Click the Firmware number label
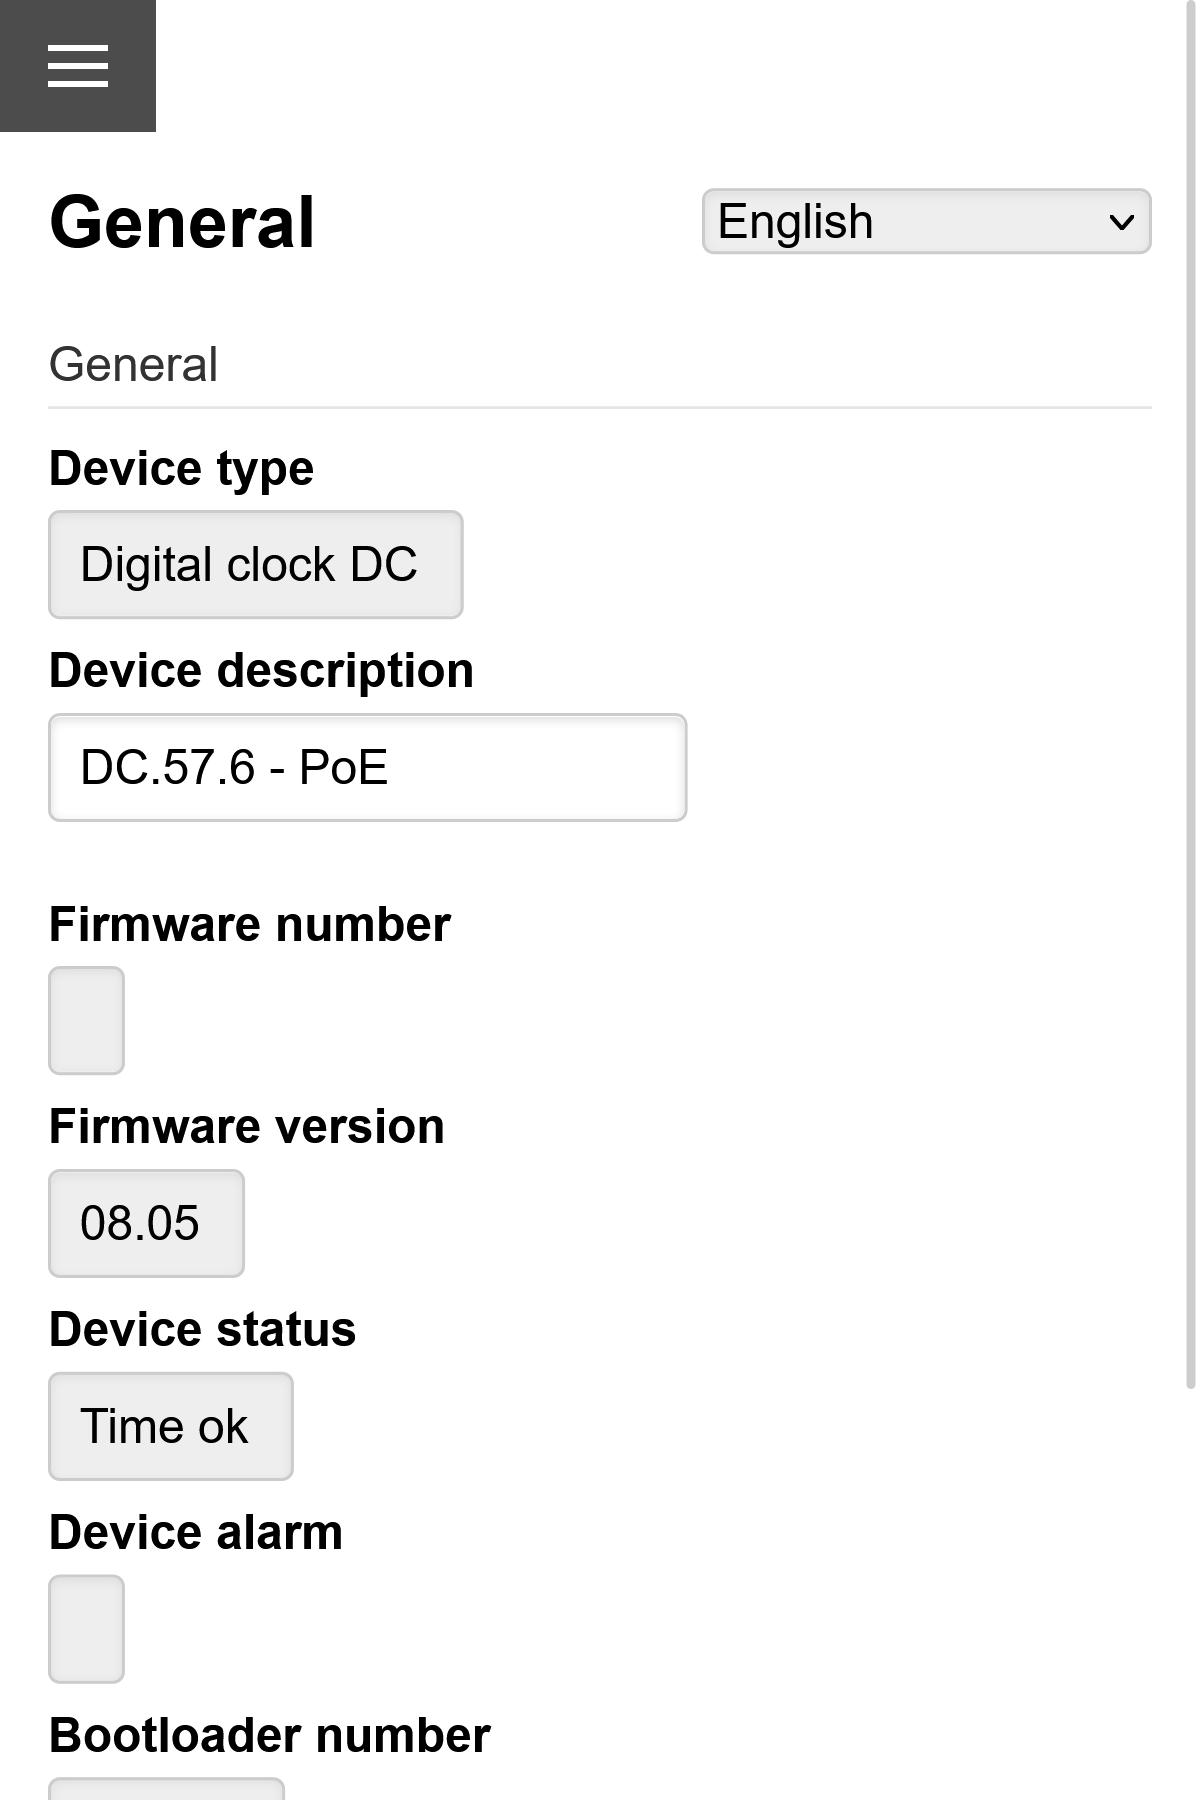This screenshot has width=1200, height=1800. [x=250, y=923]
